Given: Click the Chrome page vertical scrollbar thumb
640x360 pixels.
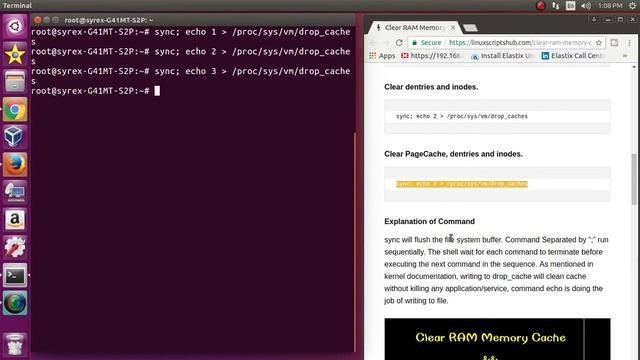Looking at the screenshot, I should [x=633, y=180].
